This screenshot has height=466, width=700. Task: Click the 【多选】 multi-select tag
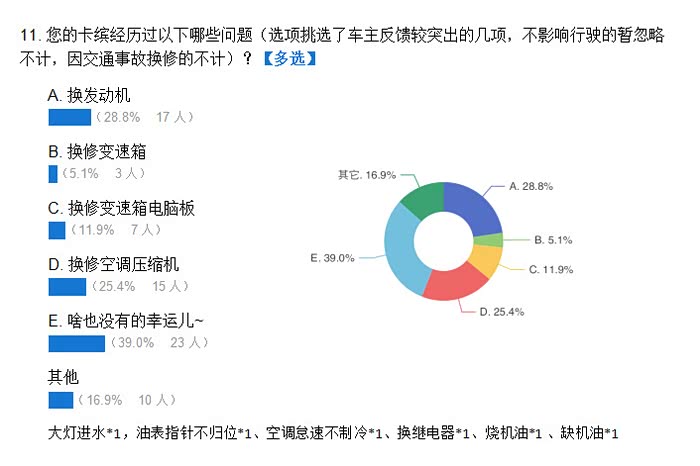(288, 58)
